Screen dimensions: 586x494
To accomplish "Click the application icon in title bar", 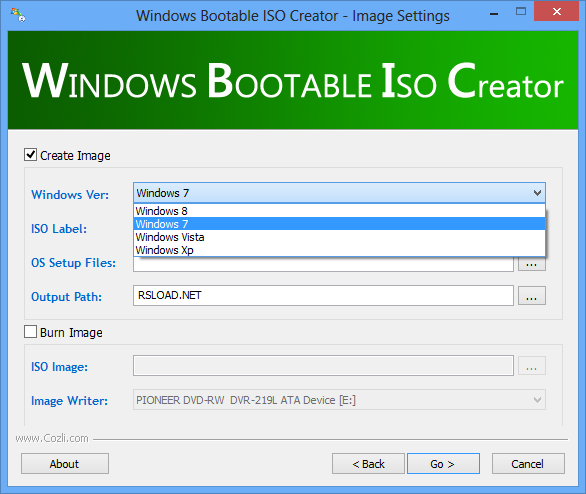I will coord(18,15).
